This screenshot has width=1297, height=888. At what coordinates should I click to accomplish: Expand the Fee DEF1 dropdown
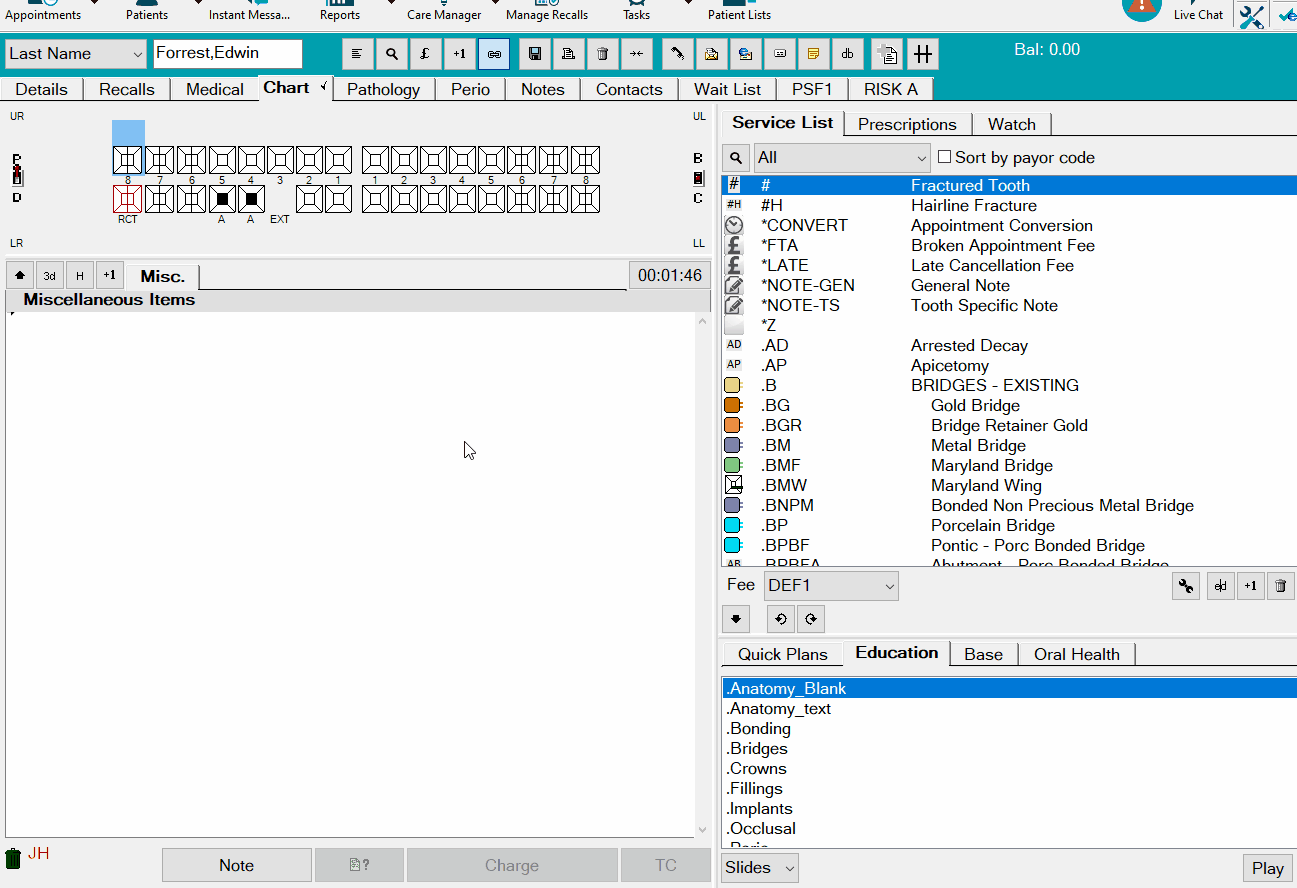(889, 586)
